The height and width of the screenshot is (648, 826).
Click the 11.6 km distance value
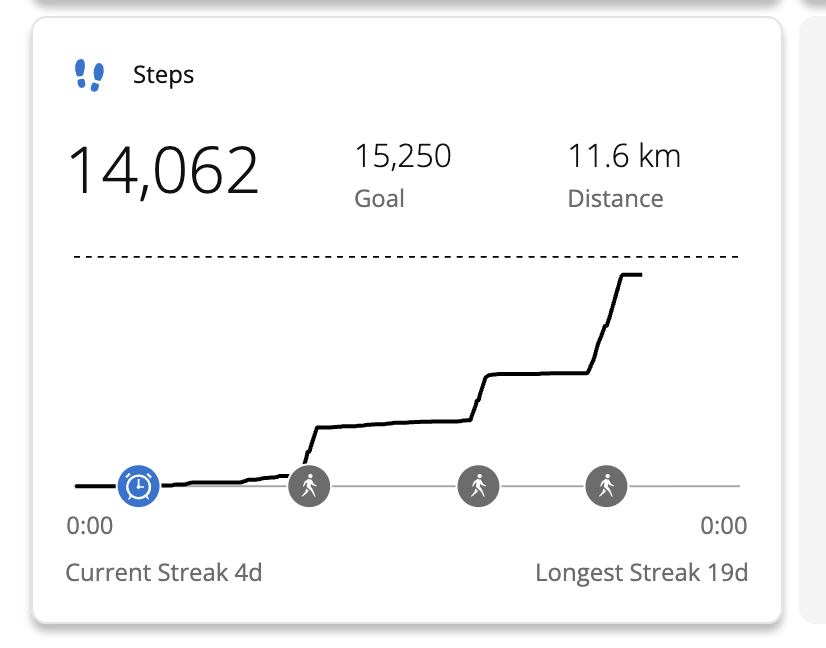(x=624, y=157)
